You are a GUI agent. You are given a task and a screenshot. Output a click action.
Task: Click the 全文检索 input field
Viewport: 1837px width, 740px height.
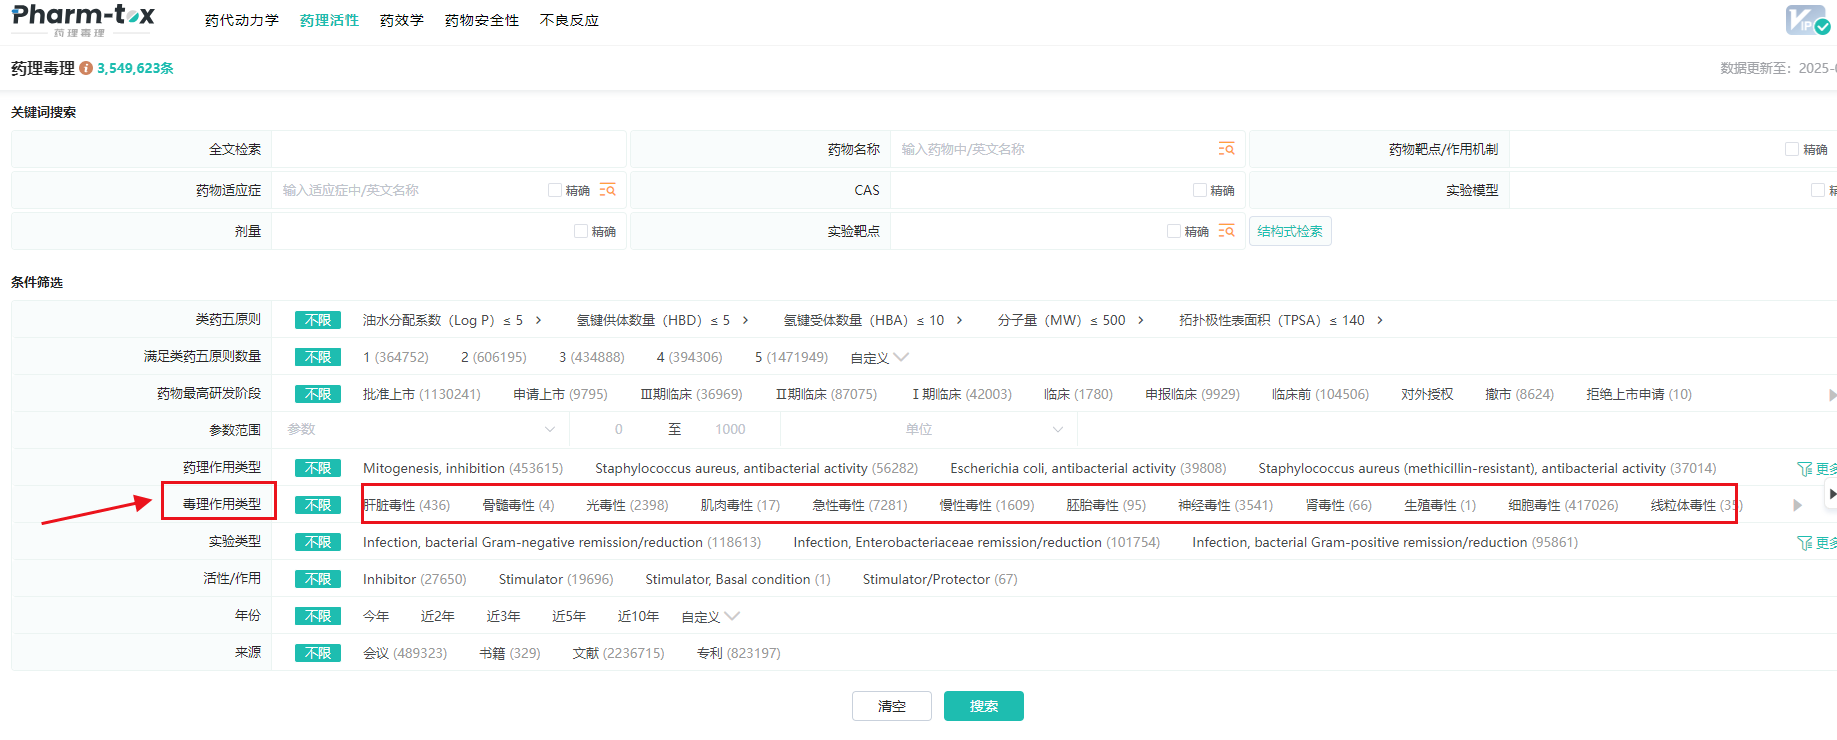click(448, 149)
